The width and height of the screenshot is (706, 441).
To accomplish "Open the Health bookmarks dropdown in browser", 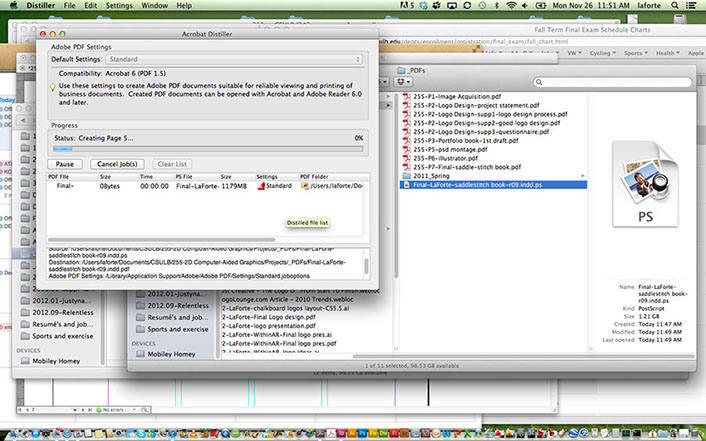I will coord(667,53).
